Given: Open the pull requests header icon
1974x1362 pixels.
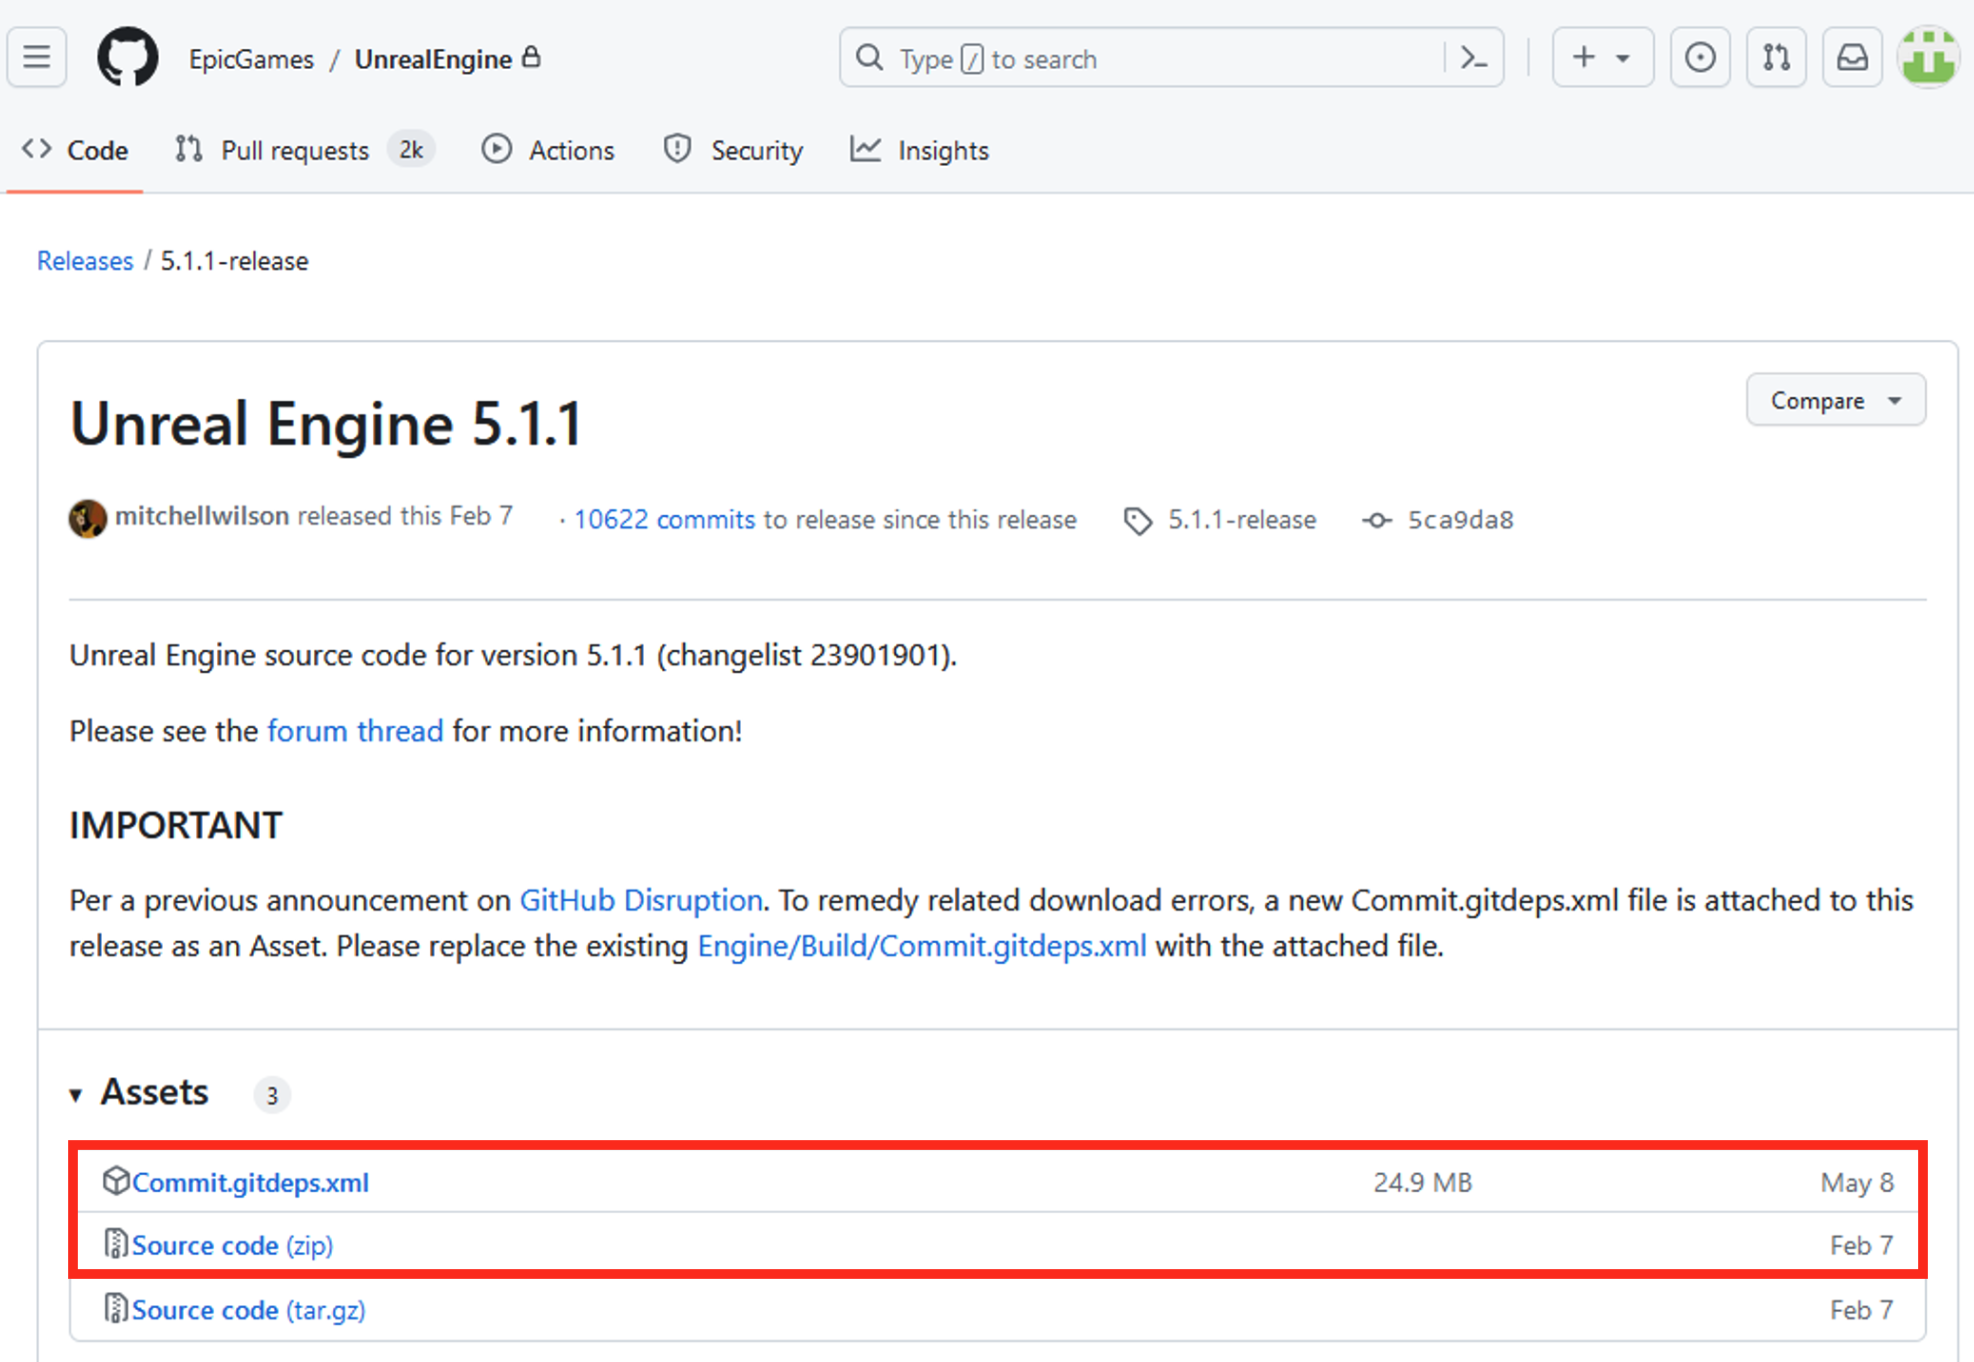Looking at the screenshot, I should pos(1775,58).
